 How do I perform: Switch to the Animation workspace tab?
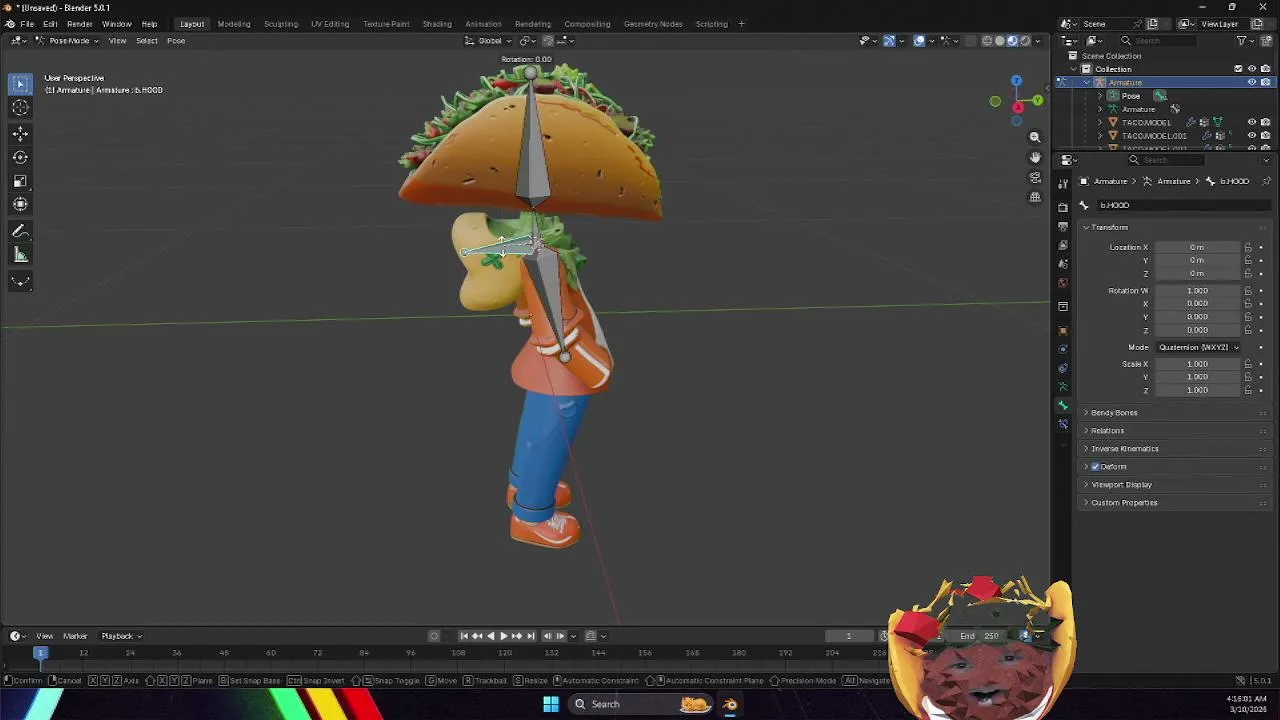pos(483,24)
